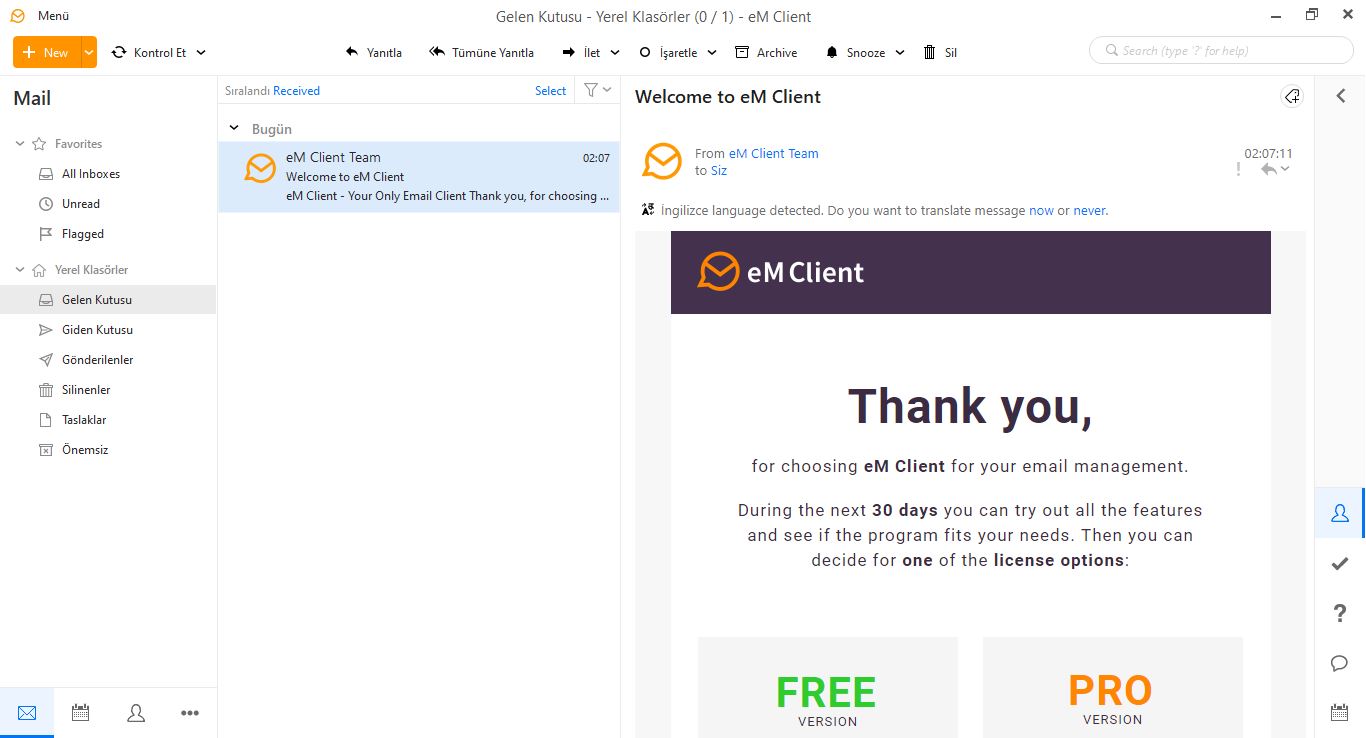Reply to all with Tümüne Yanıtla
The height and width of the screenshot is (738, 1366).
[x=481, y=52]
